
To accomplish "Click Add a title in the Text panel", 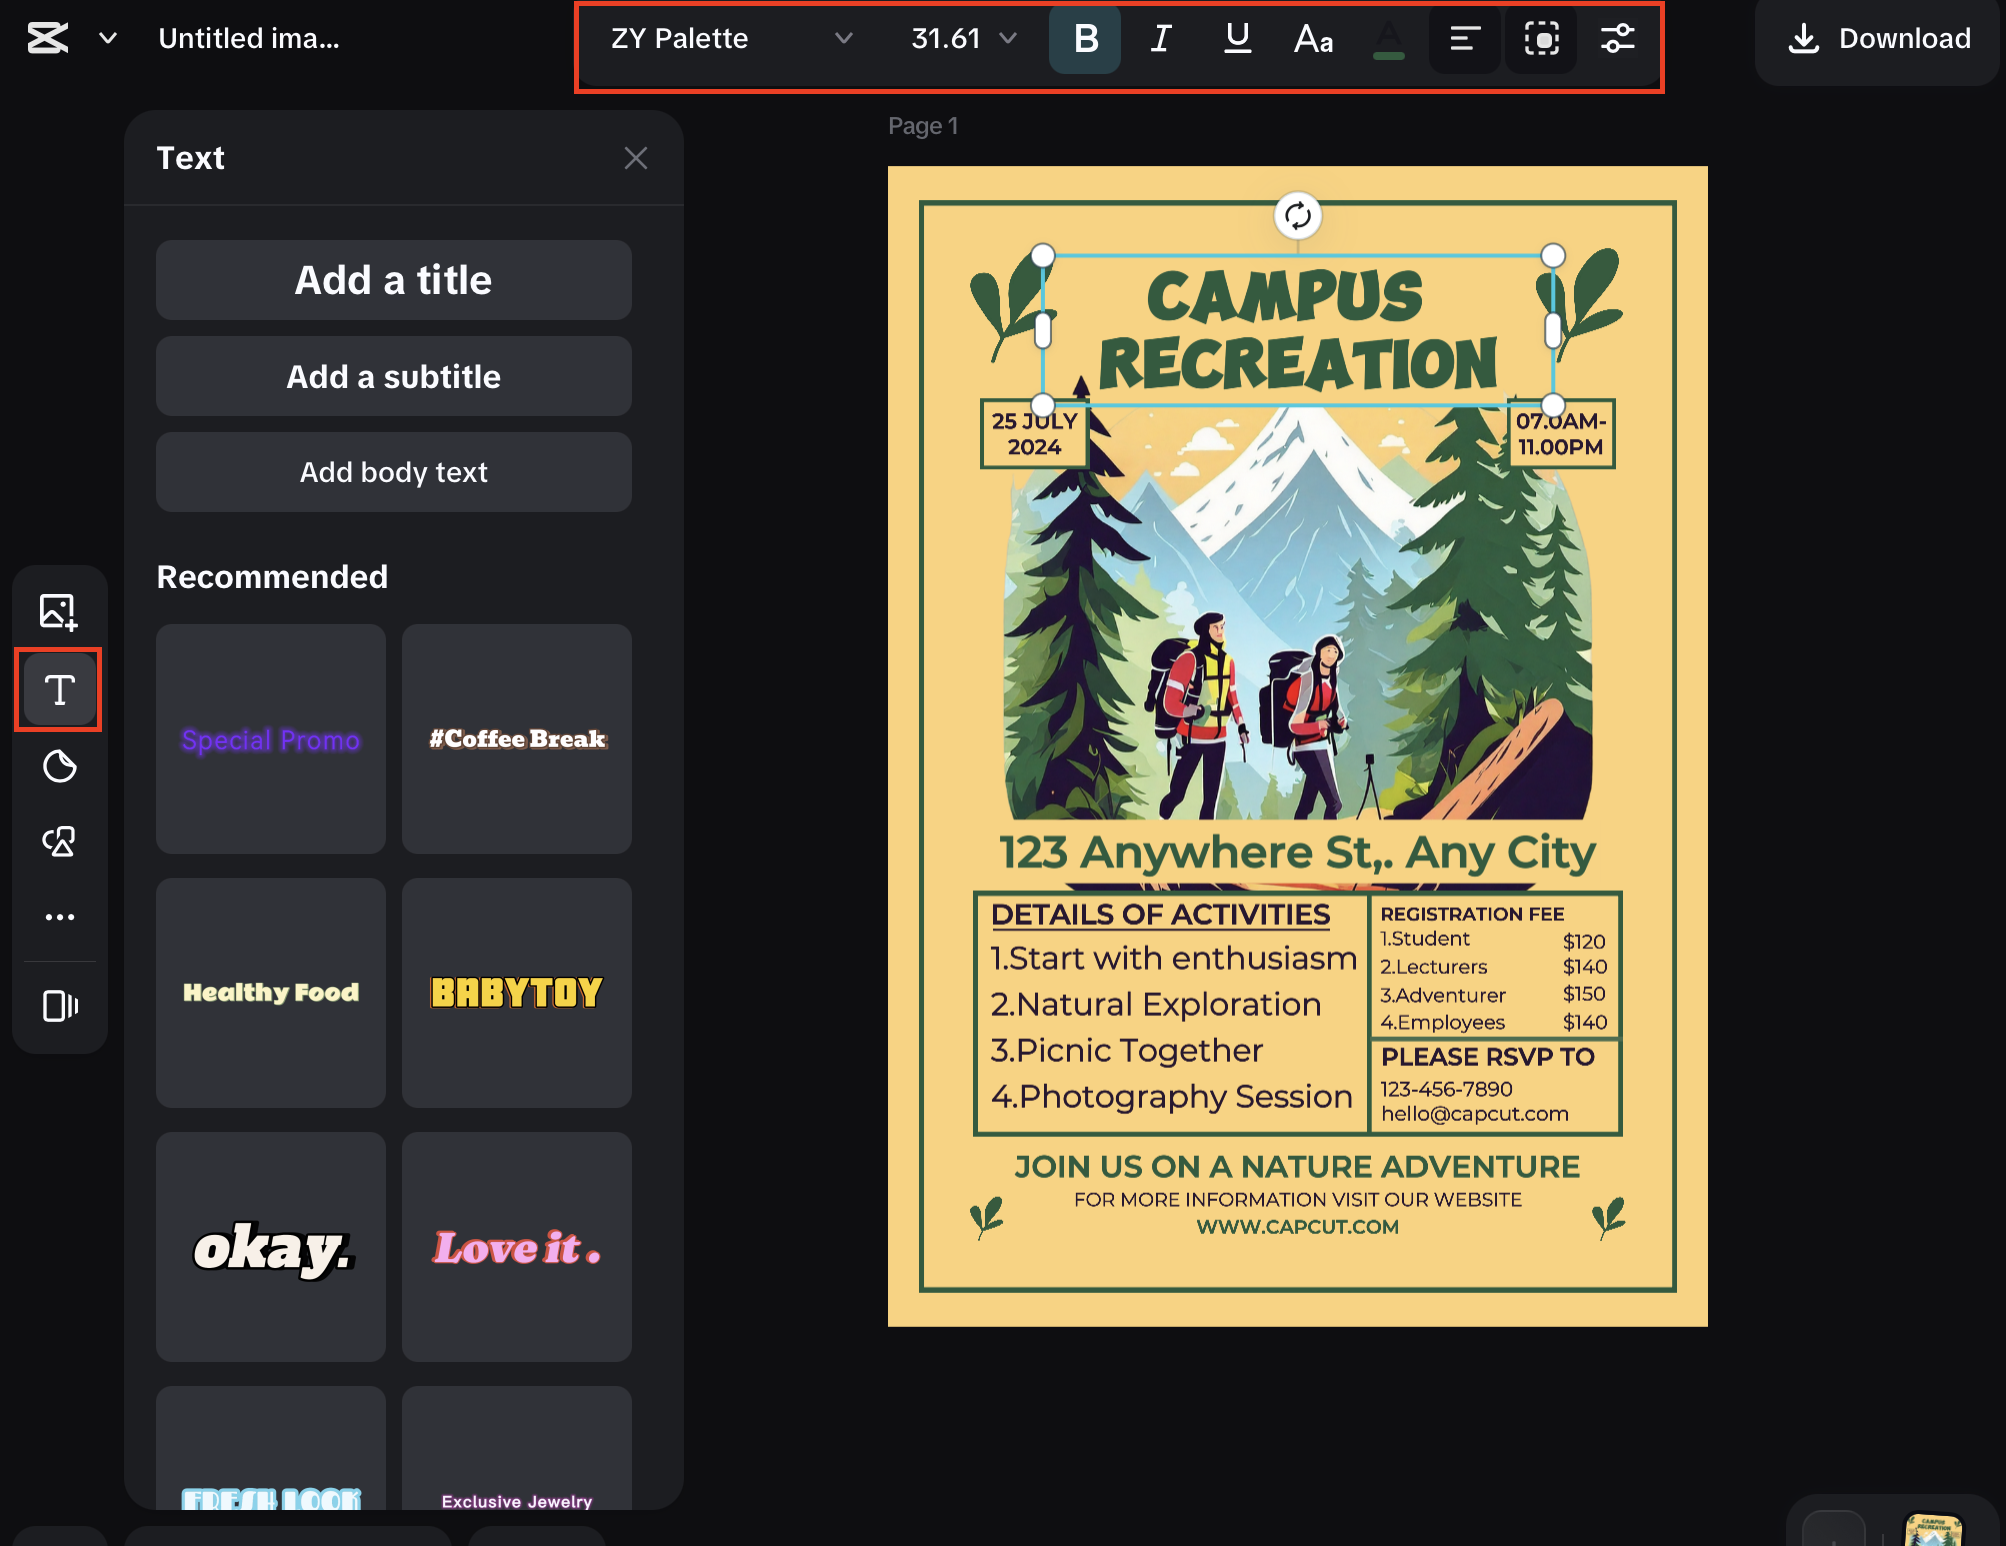I will [393, 280].
